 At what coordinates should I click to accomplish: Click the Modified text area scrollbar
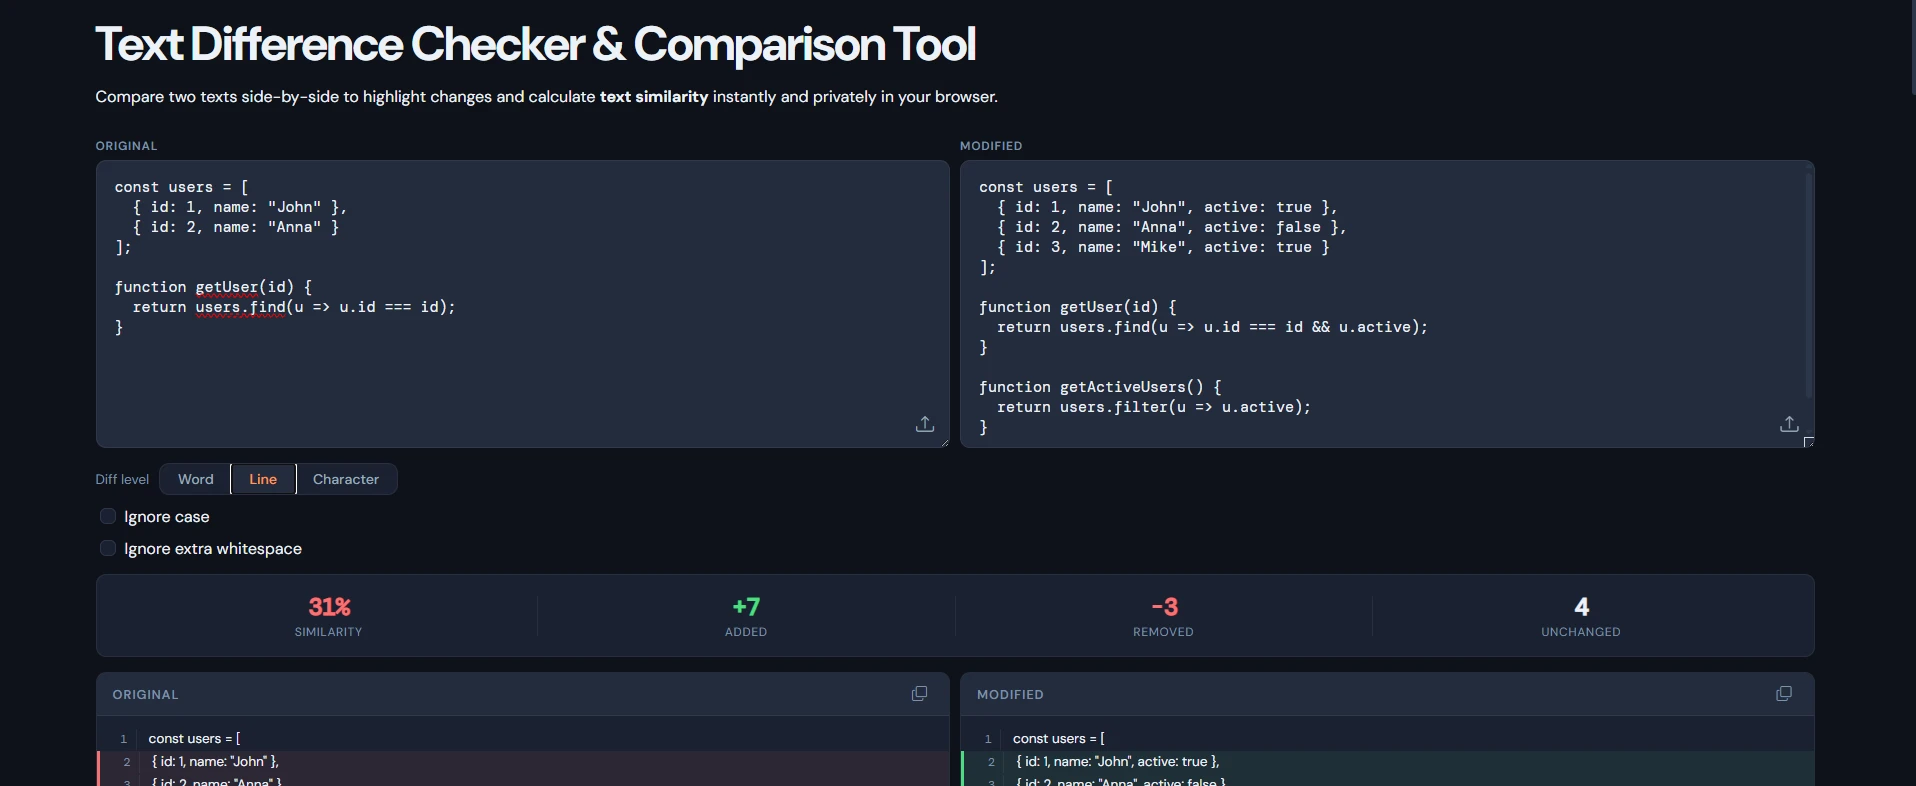[1808, 285]
